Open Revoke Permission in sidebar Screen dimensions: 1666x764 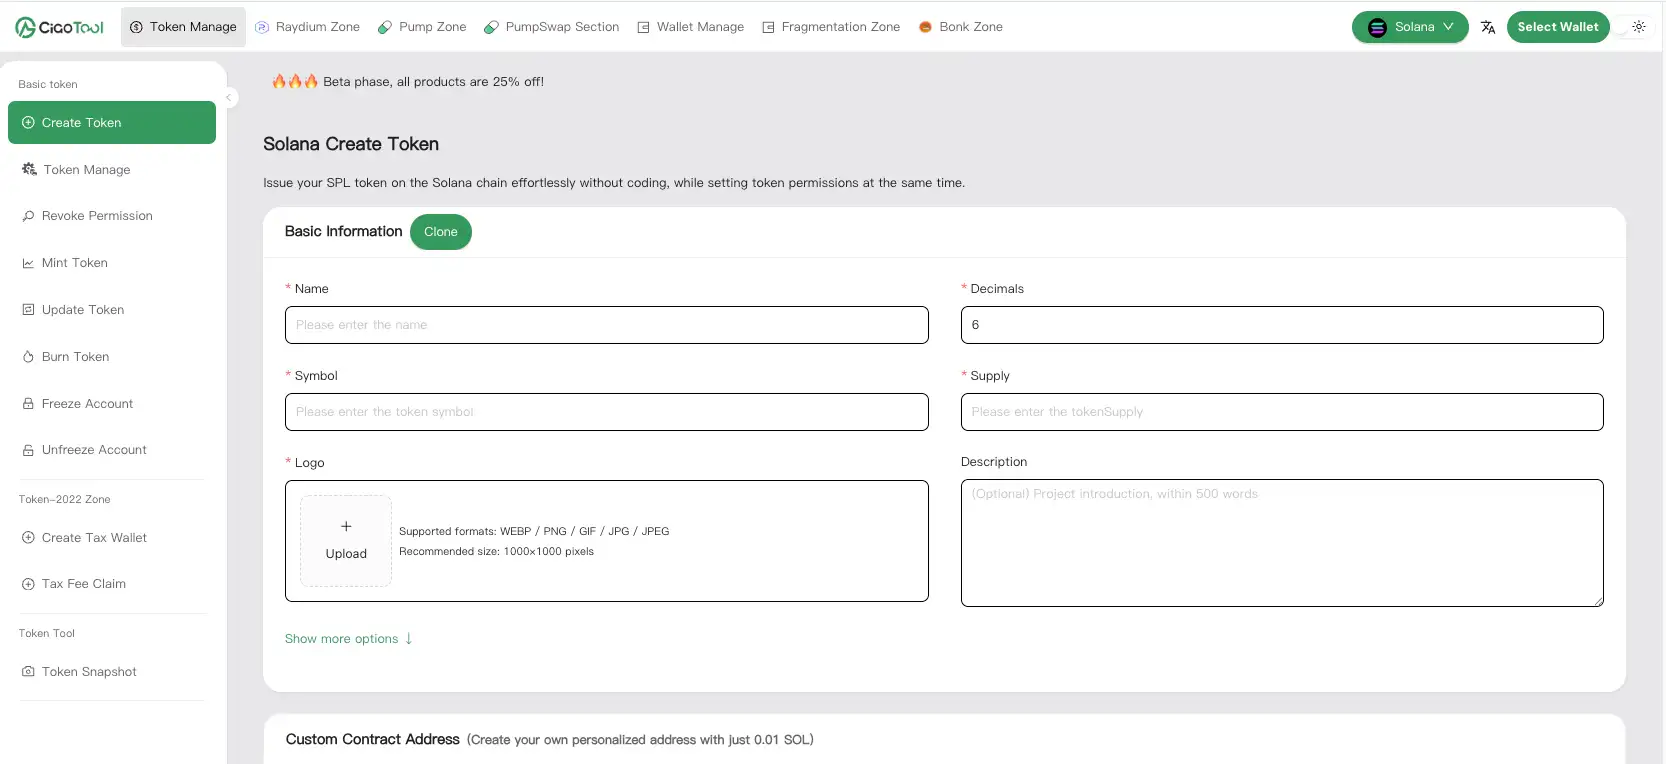(97, 216)
